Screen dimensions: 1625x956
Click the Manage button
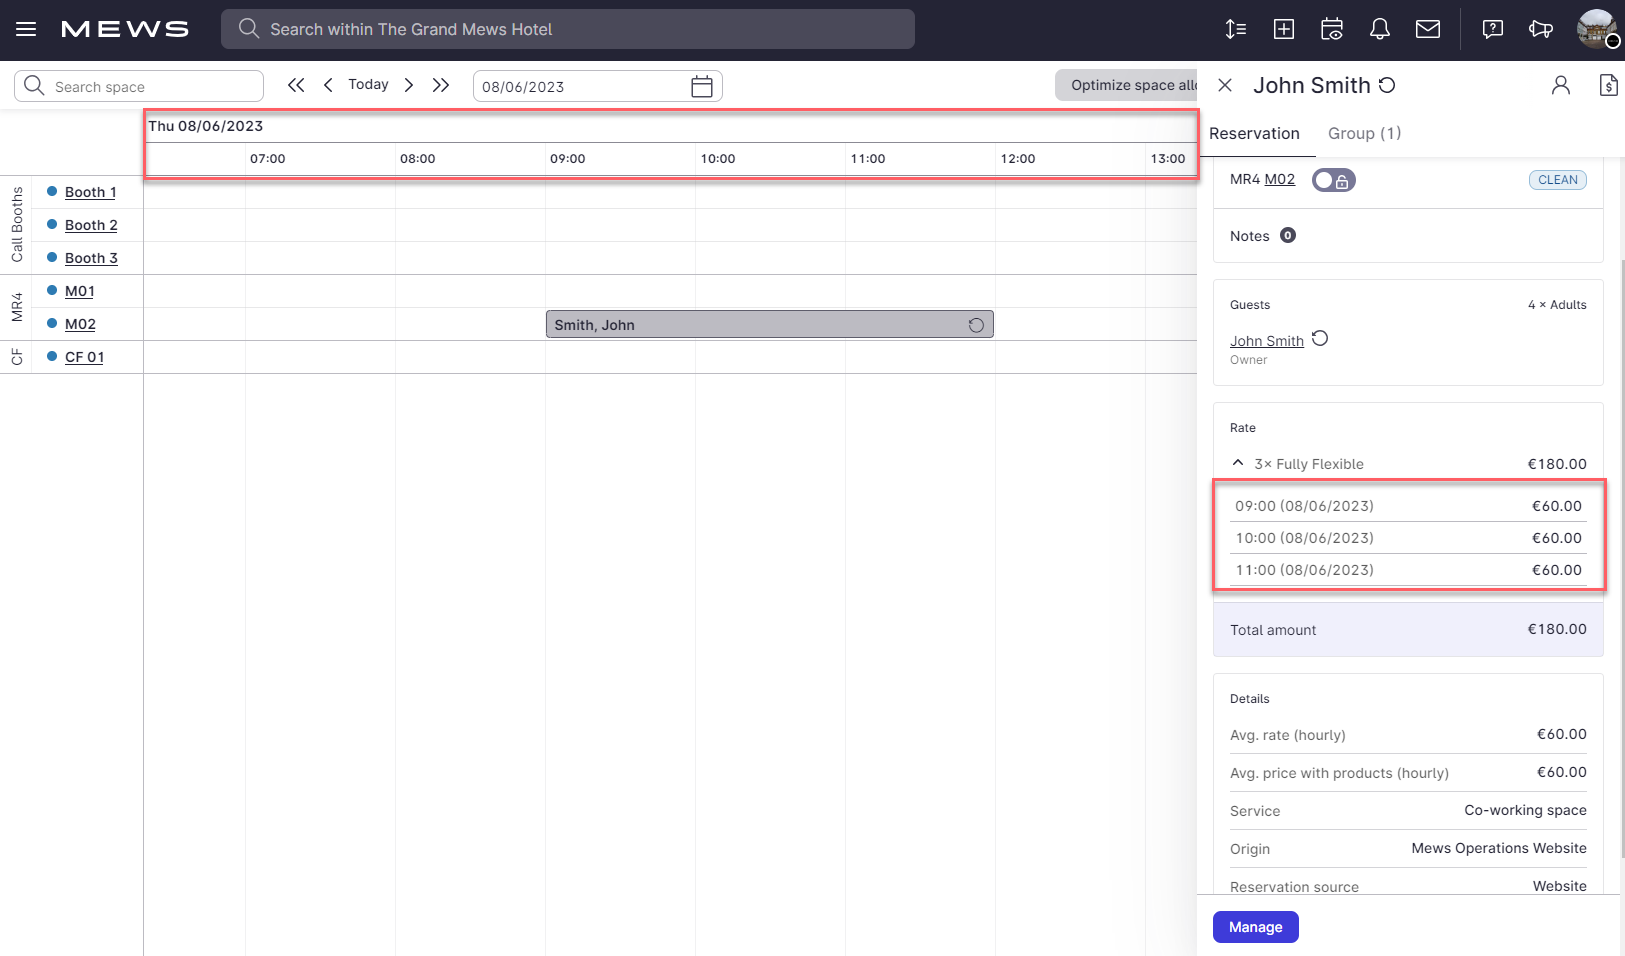pyautogui.click(x=1255, y=927)
